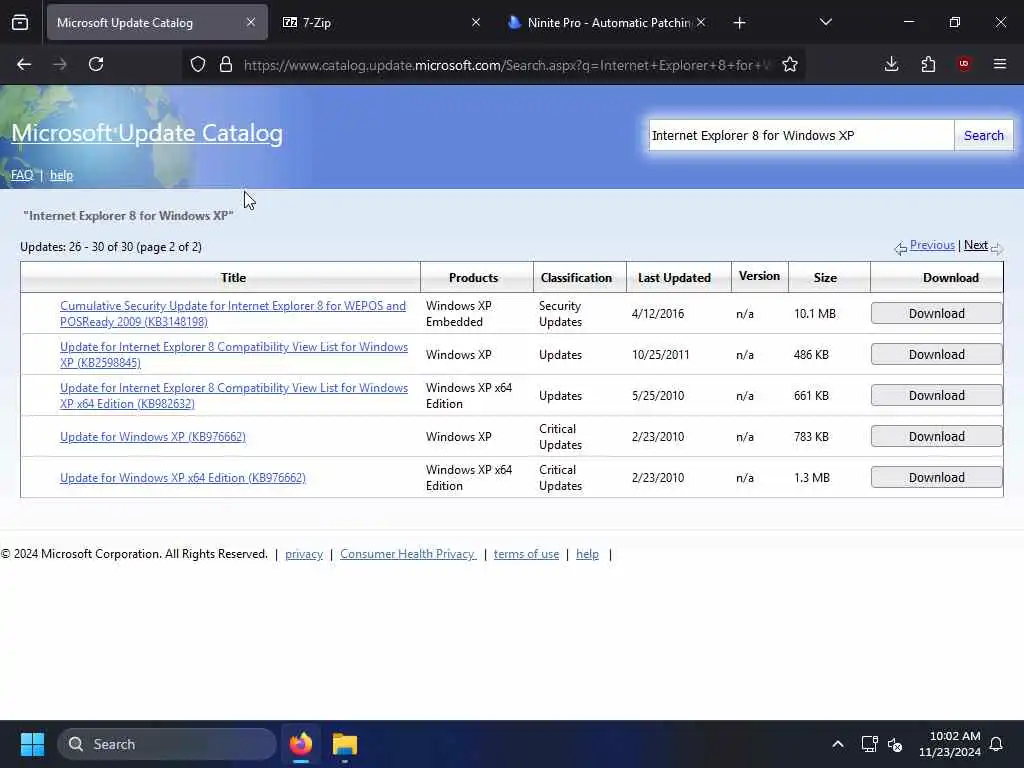Viewport: 1024px width, 768px height.
Task: Open Consumer Health Privacy link
Action: 408,554
